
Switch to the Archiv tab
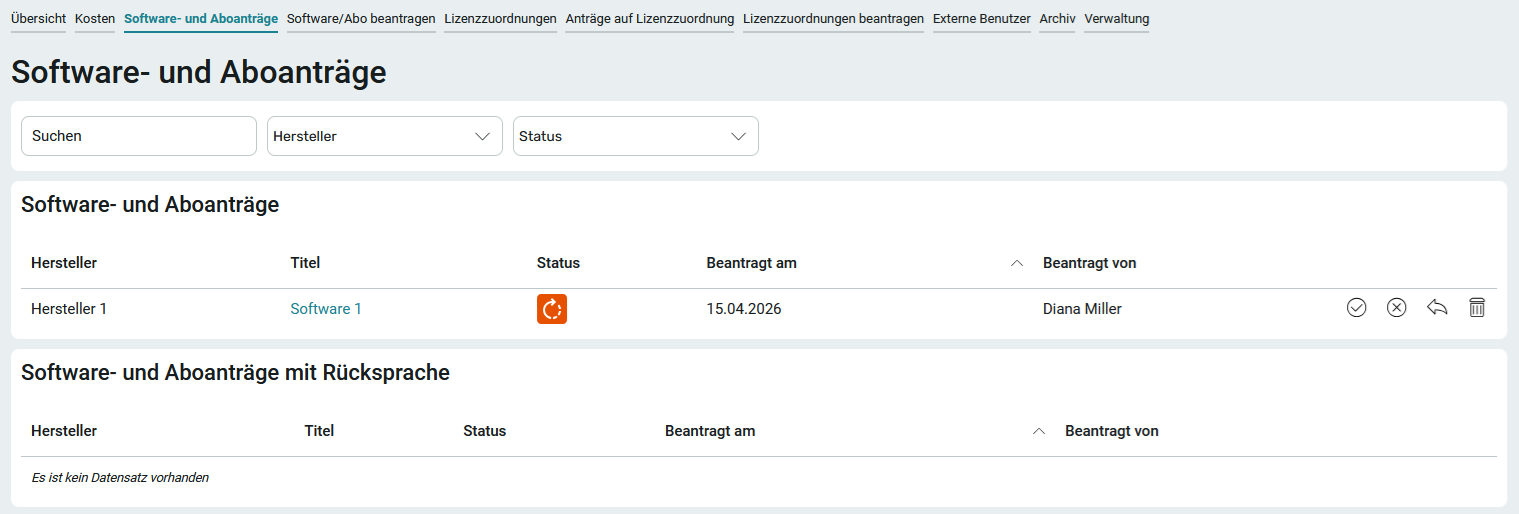click(x=1057, y=19)
